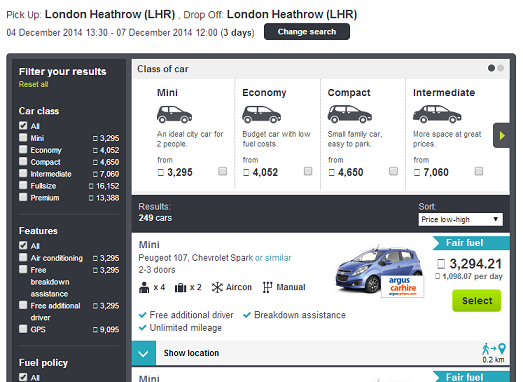The image size is (523, 382).
Task: Click the Intermediate class car icon
Action: tap(437, 114)
